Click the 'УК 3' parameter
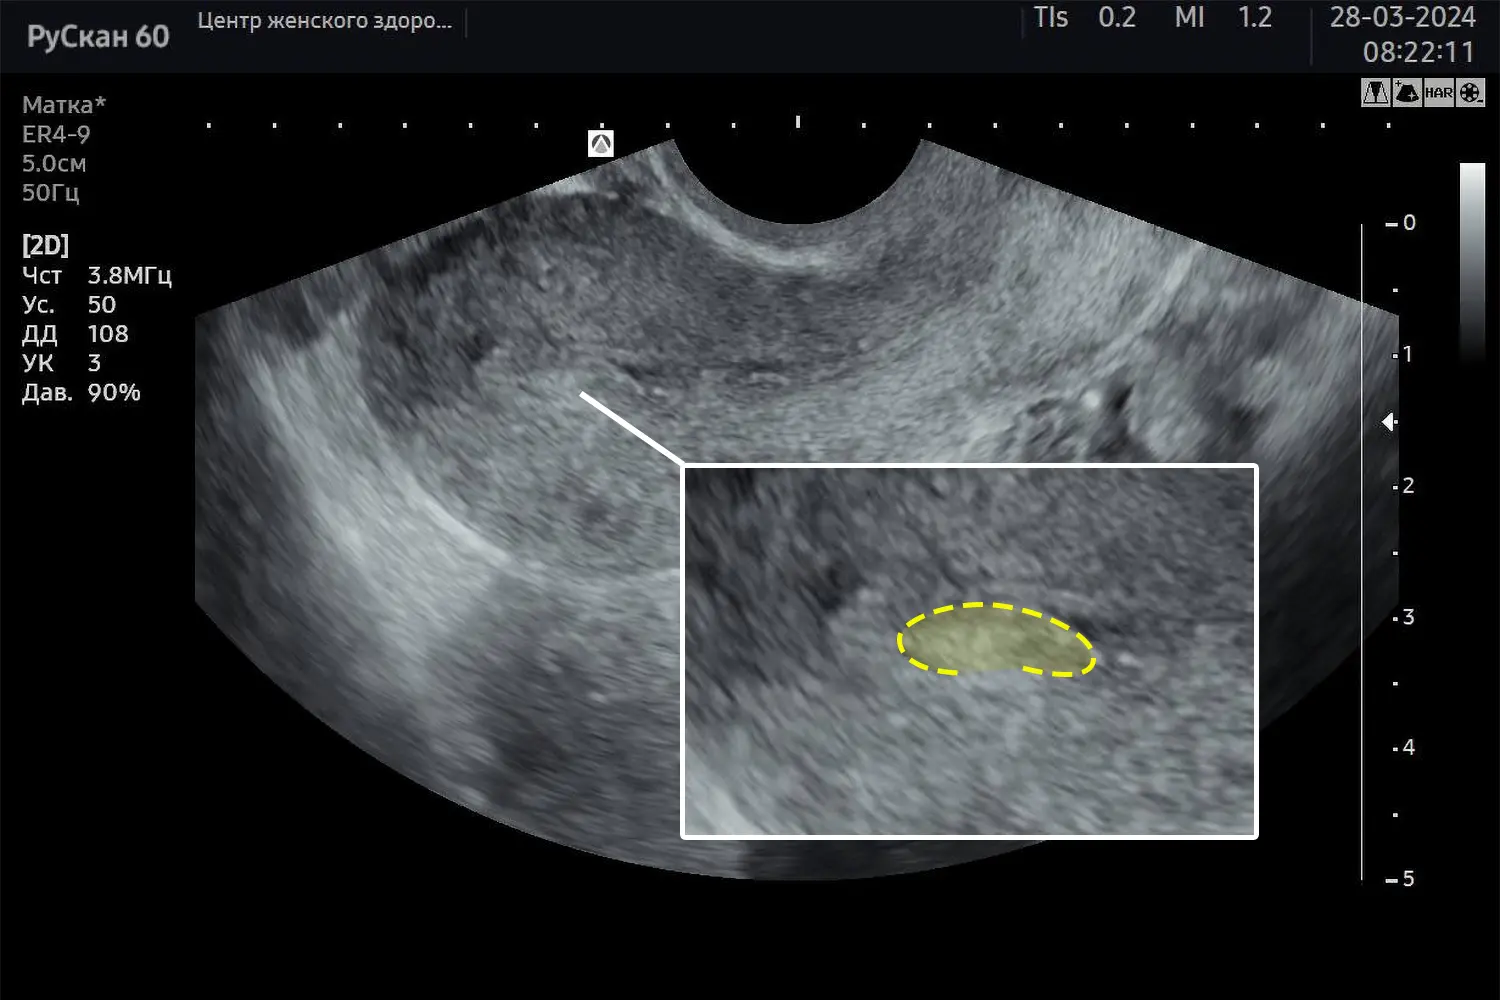The width and height of the screenshot is (1500, 1000). [x=61, y=363]
